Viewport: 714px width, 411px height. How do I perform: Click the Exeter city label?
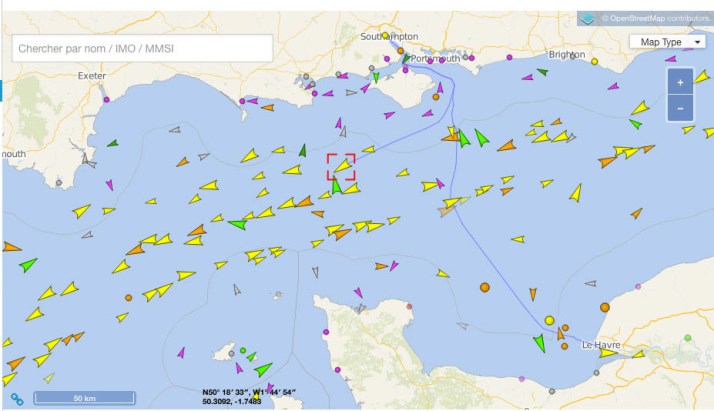(x=91, y=75)
